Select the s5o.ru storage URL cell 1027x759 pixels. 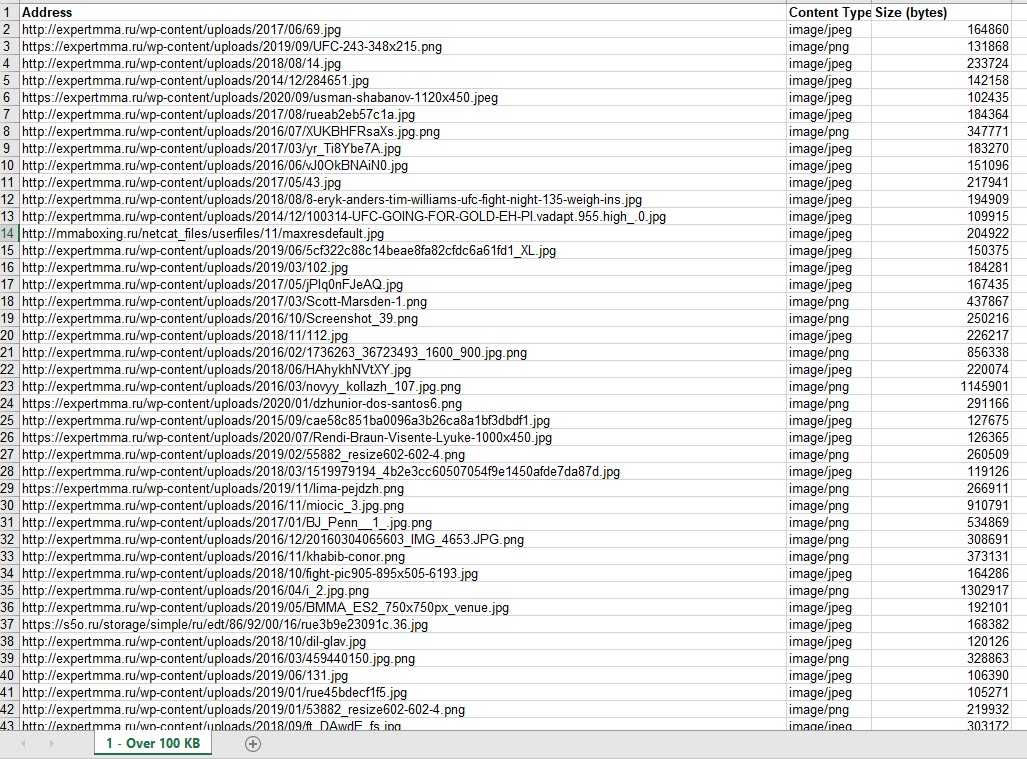(x=224, y=625)
